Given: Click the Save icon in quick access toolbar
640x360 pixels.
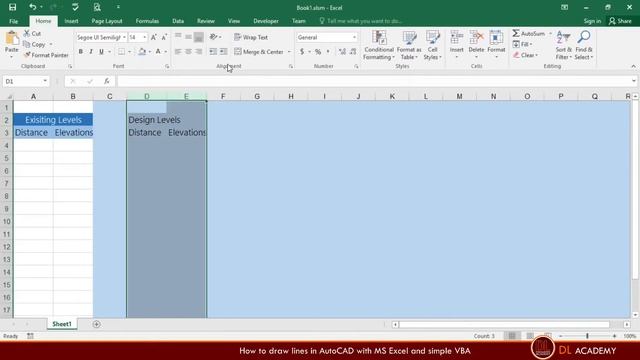Looking at the screenshot, I should point(12,7).
